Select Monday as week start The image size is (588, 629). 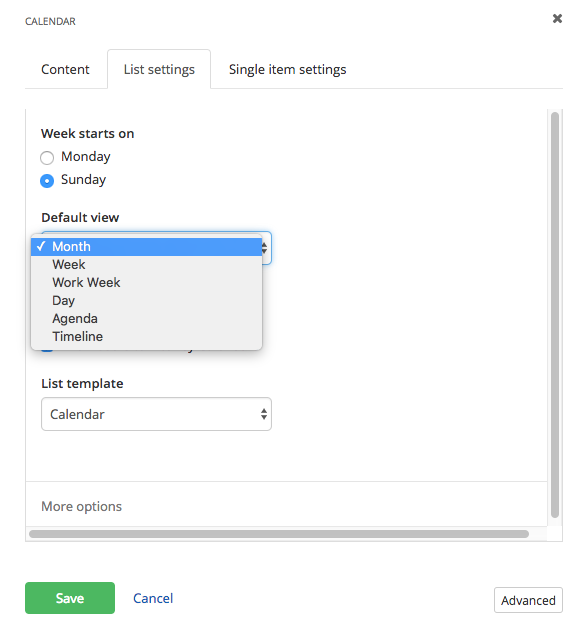(47, 158)
